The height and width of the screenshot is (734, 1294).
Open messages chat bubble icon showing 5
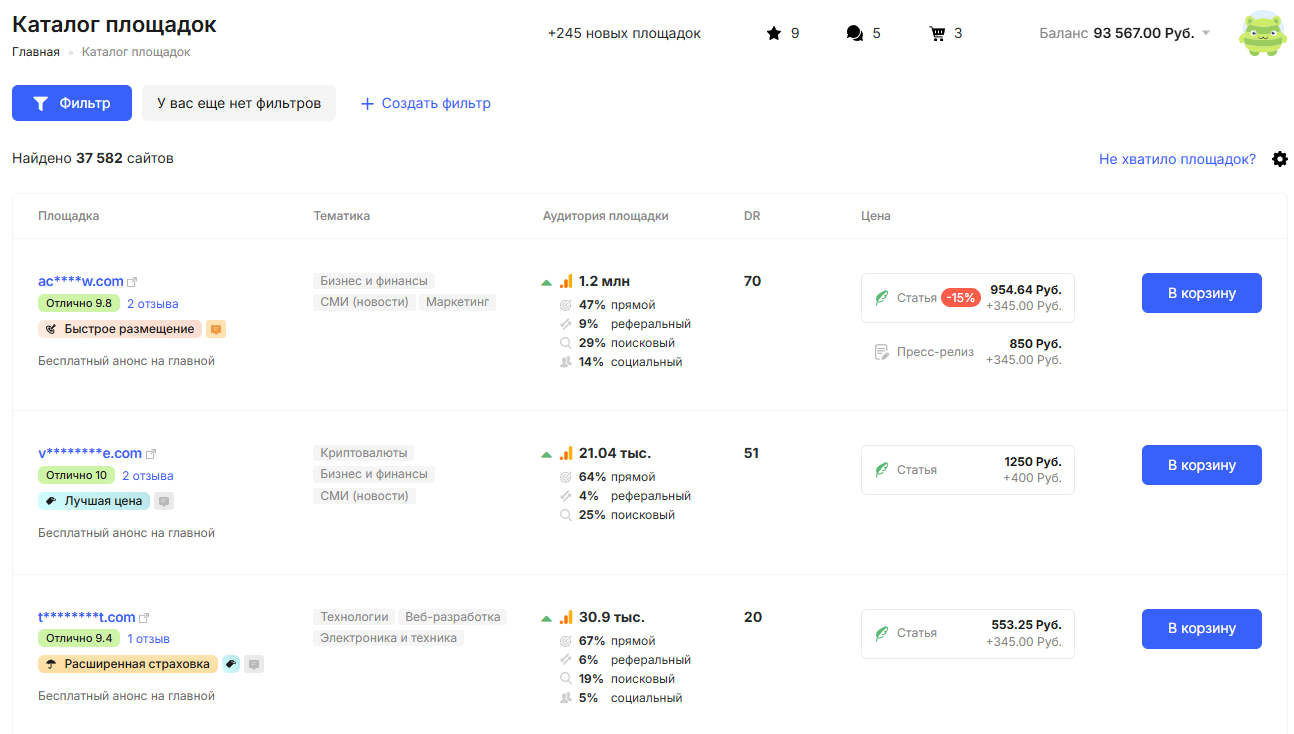tap(854, 33)
